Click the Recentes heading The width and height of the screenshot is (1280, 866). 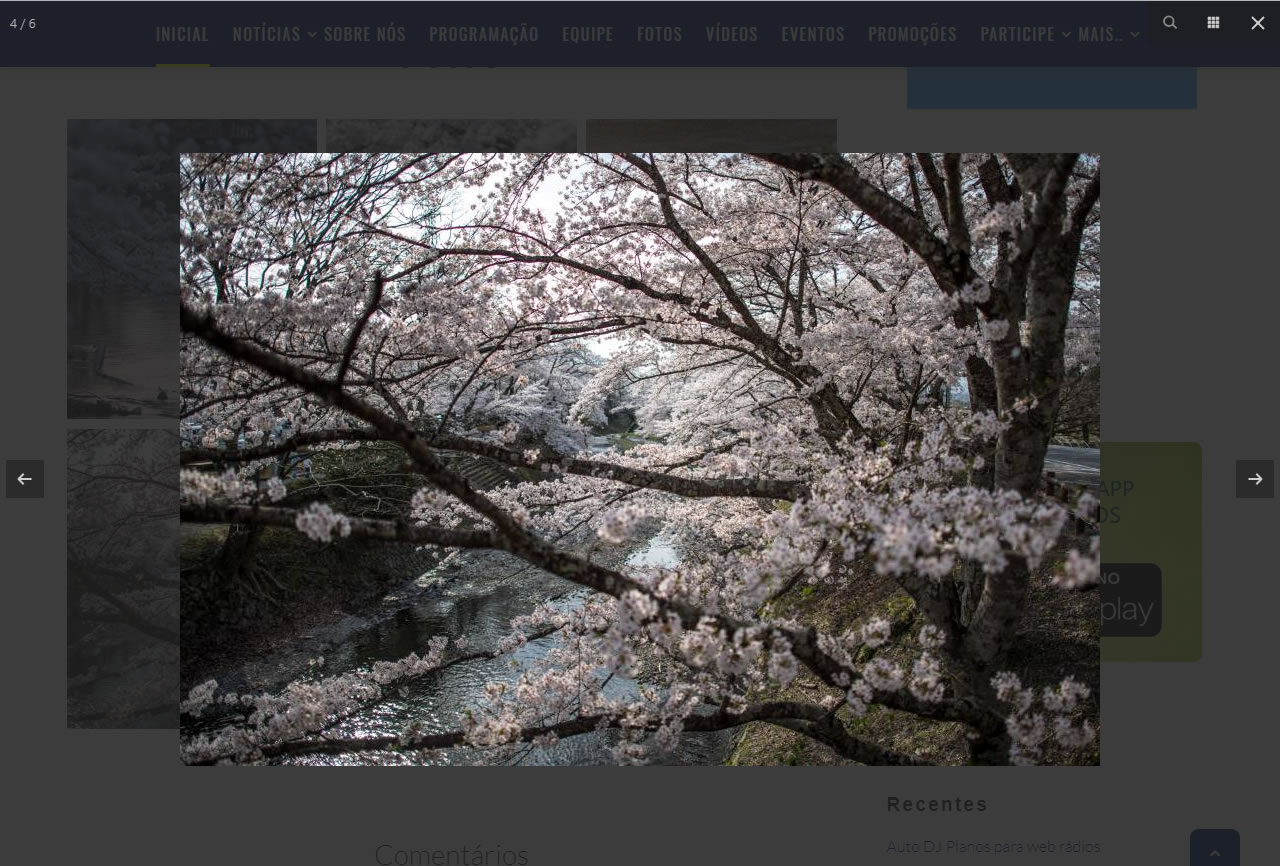click(937, 804)
